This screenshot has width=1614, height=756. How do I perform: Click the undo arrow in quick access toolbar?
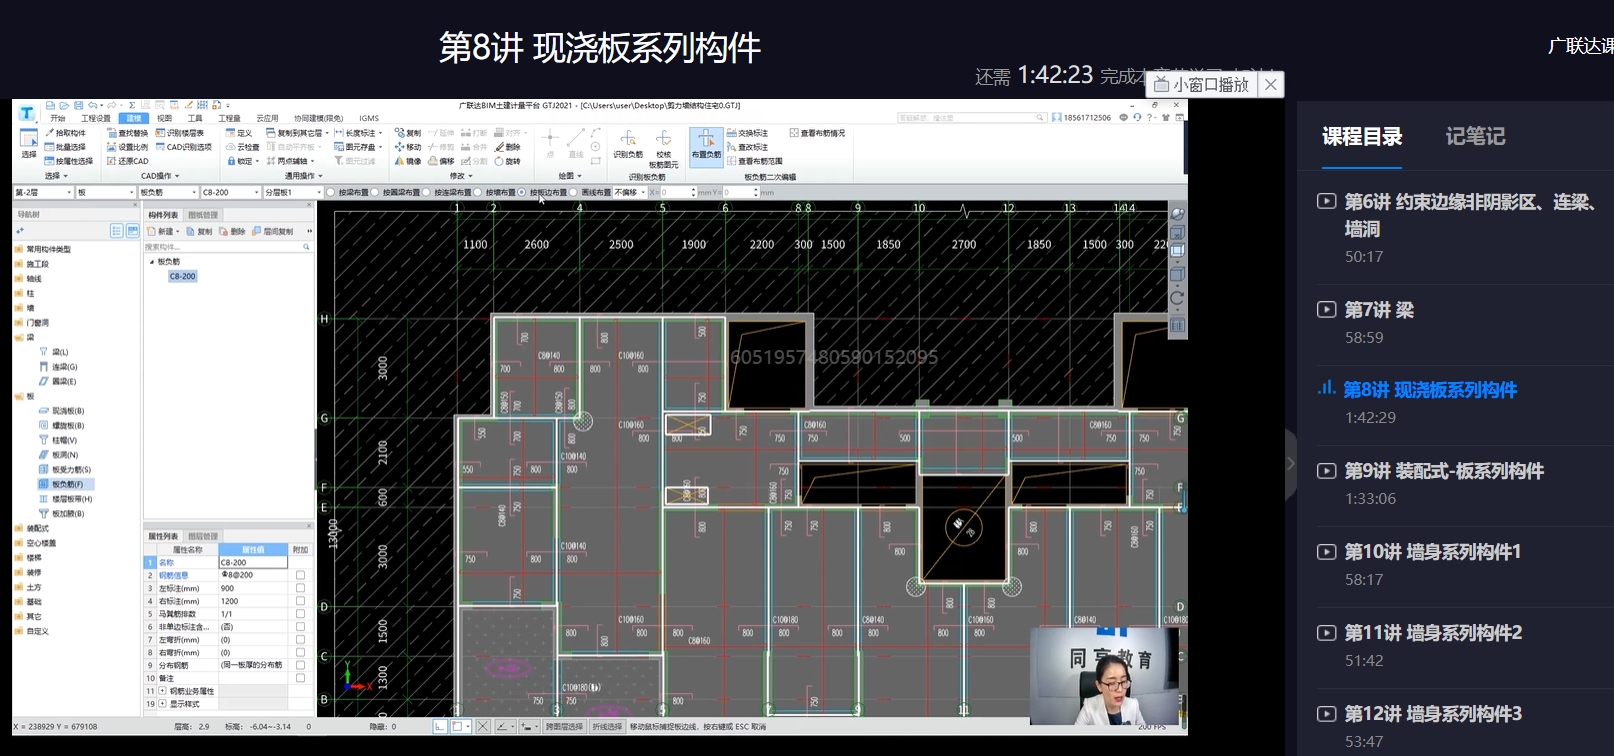pyautogui.click(x=92, y=105)
